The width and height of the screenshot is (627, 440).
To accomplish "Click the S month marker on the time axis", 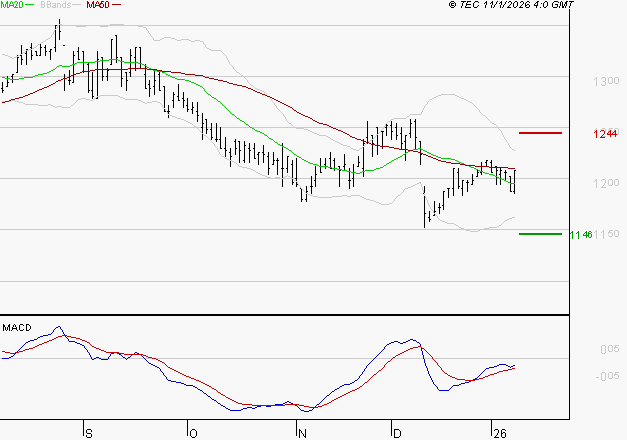I will pyautogui.click(x=89, y=434).
